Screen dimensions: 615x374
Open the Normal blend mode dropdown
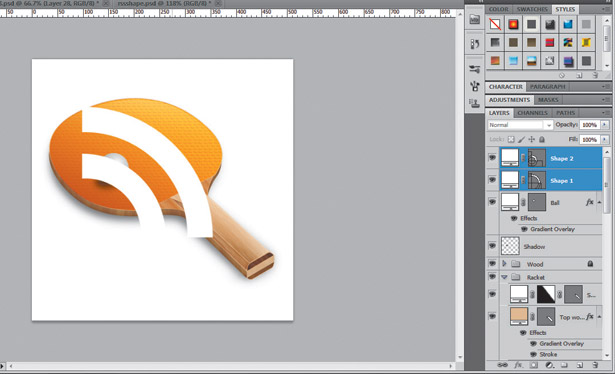click(520, 125)
